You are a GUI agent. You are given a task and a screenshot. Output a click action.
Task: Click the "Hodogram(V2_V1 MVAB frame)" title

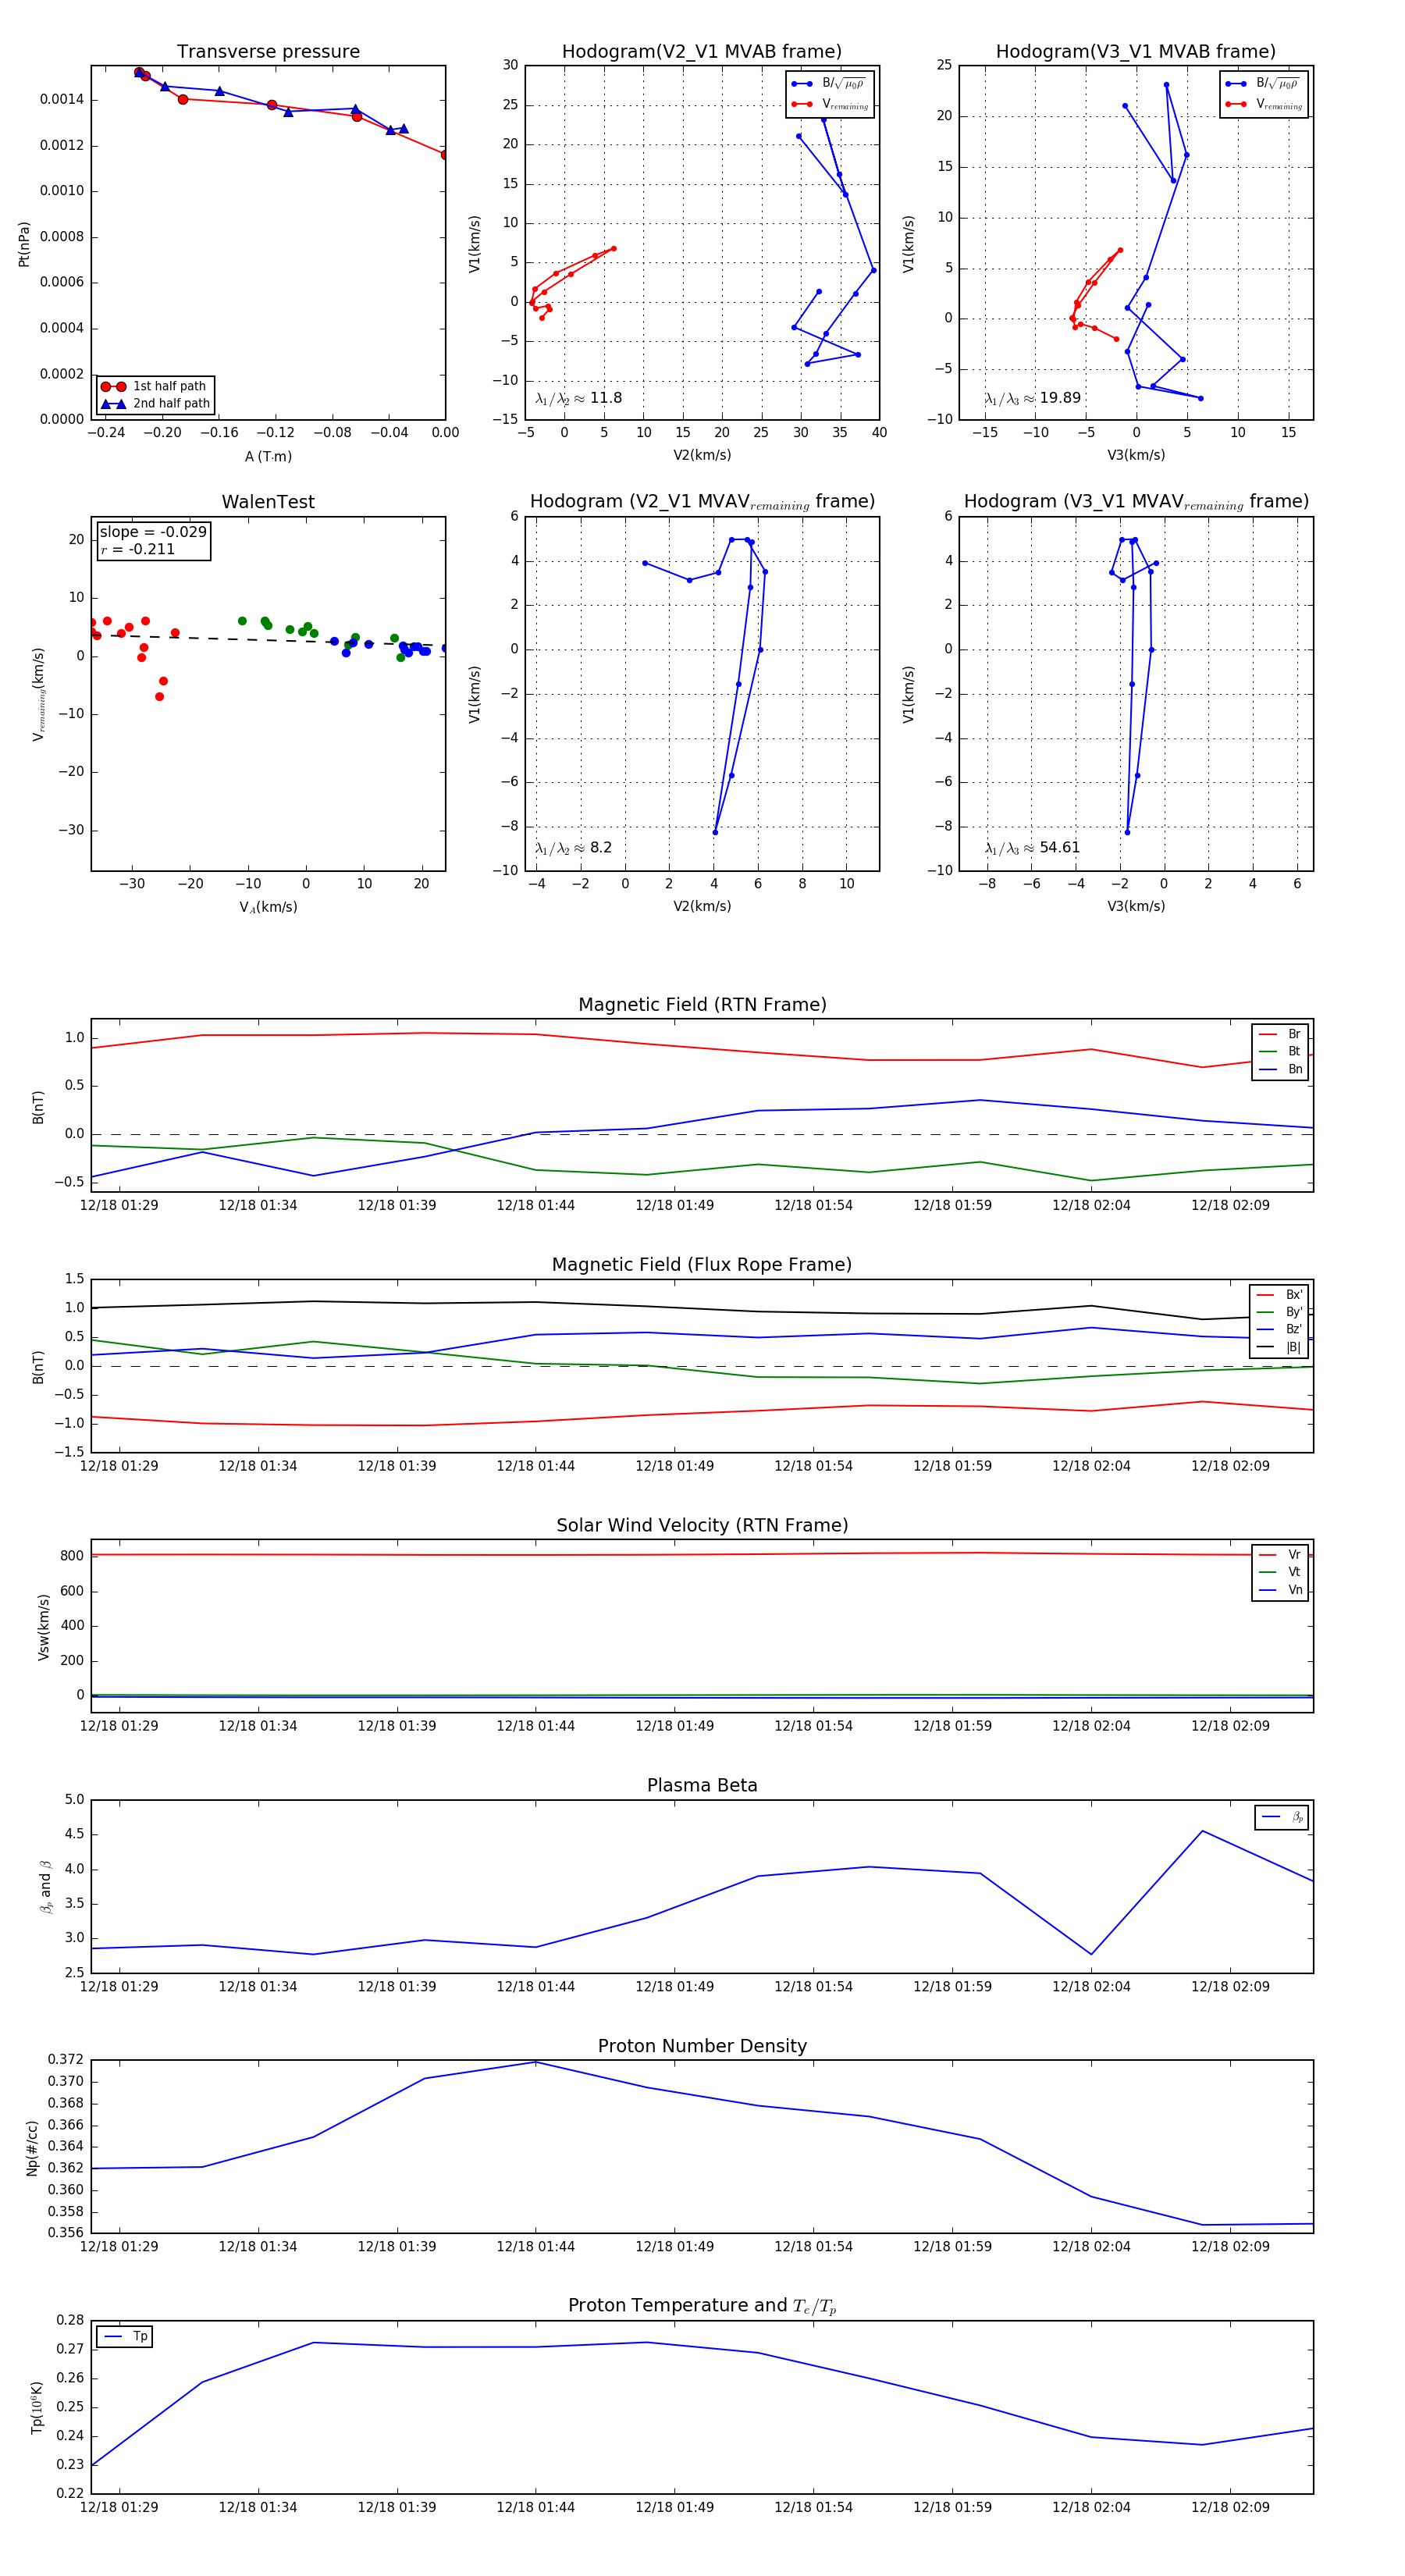point(702,52)
